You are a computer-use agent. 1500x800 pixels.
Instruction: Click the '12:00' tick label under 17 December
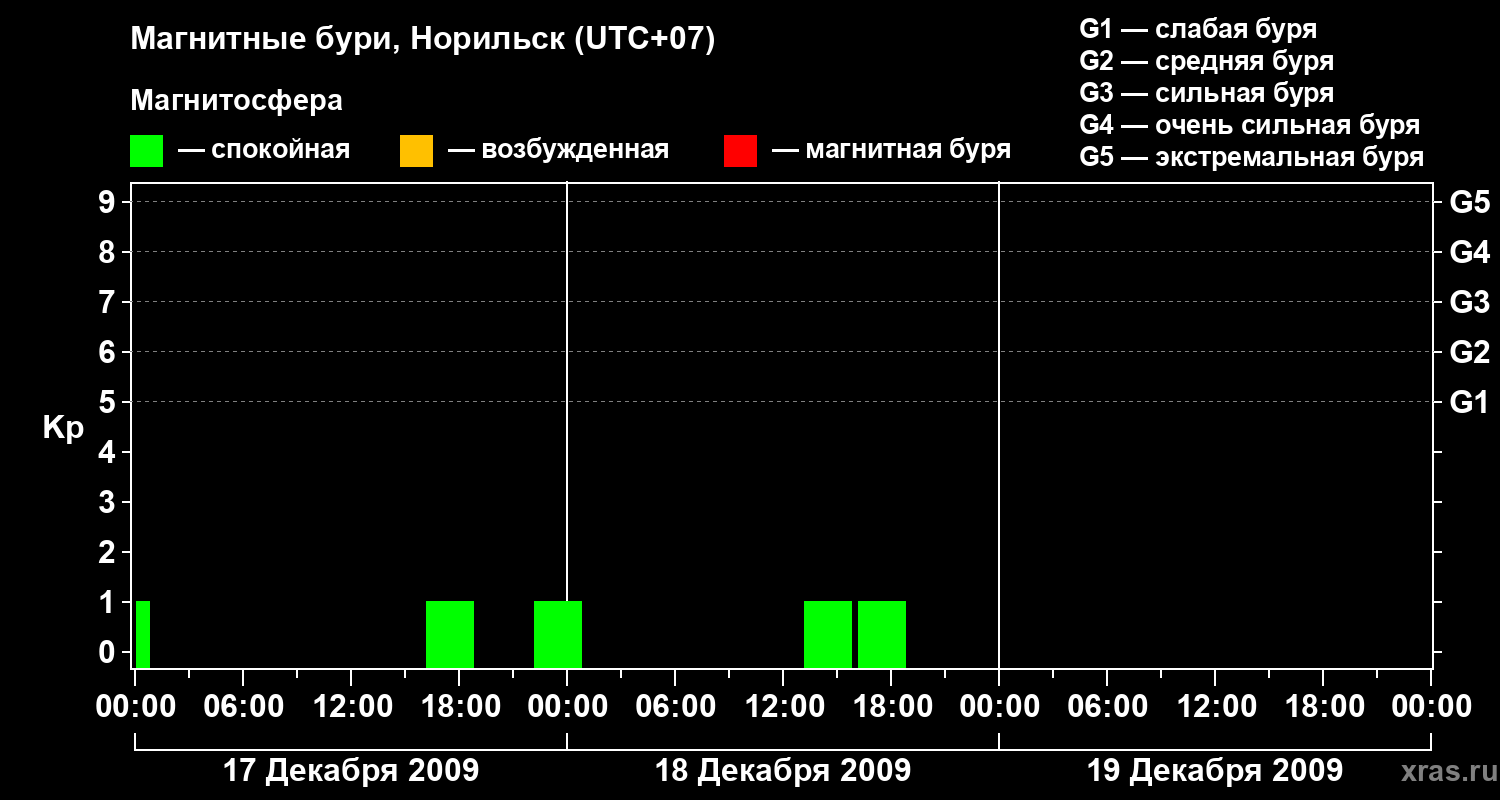(351, 707)
